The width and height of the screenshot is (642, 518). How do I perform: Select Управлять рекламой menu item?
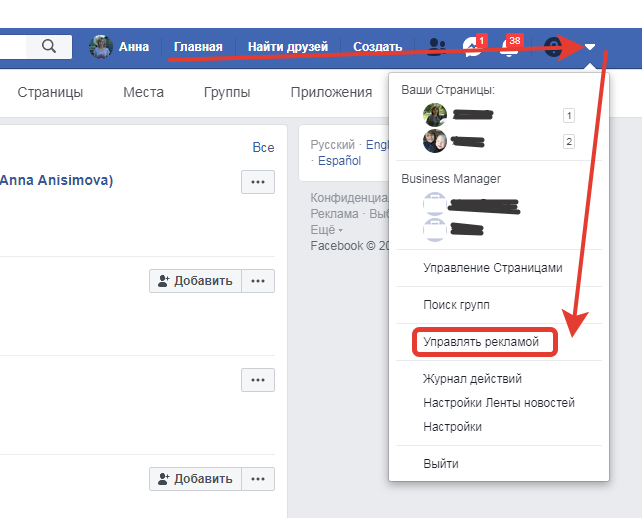[481, 342]
